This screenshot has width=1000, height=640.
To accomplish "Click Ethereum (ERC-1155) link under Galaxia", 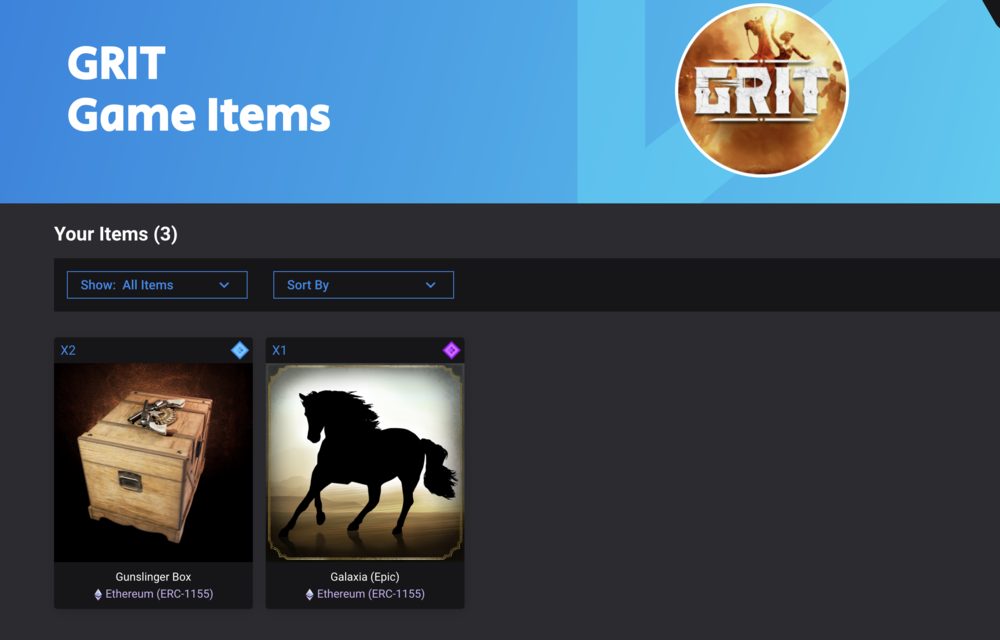I will [371, 594].
